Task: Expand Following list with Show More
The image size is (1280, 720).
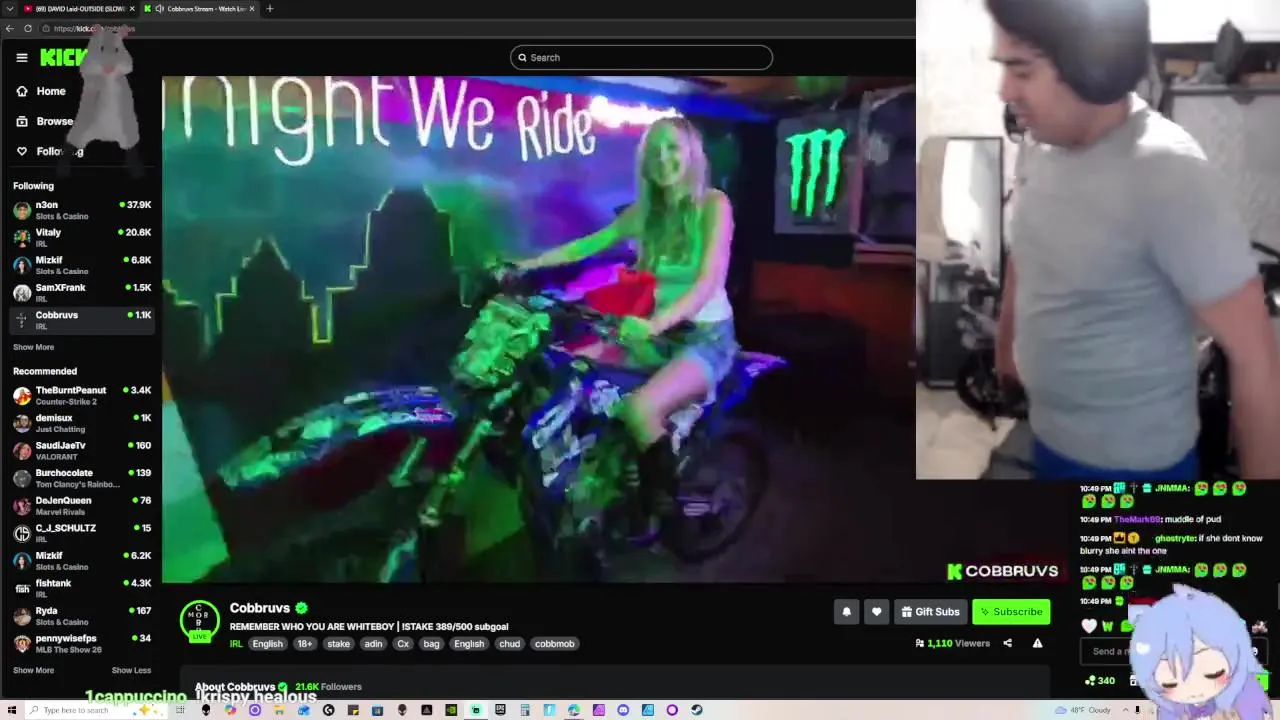Action: pyautogui.click(x=33, y=347)
